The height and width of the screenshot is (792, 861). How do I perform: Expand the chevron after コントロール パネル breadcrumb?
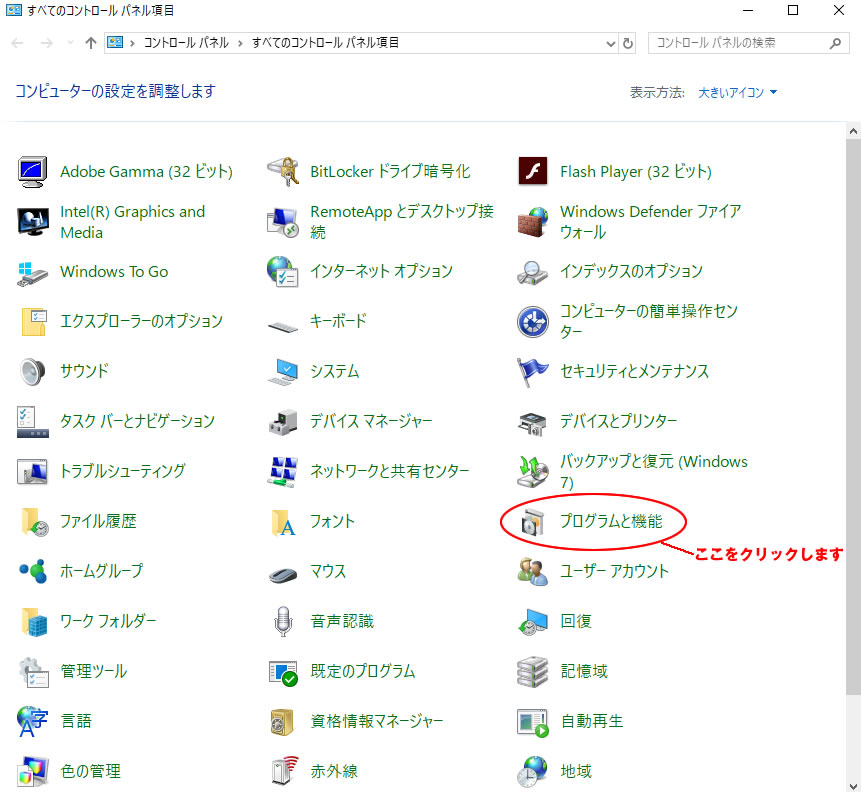tap(240, 43)
